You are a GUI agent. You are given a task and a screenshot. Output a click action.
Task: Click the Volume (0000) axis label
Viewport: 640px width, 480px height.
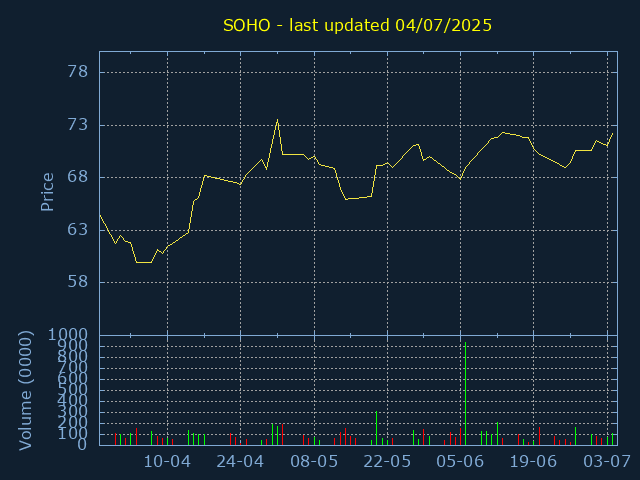coord(25,391)
